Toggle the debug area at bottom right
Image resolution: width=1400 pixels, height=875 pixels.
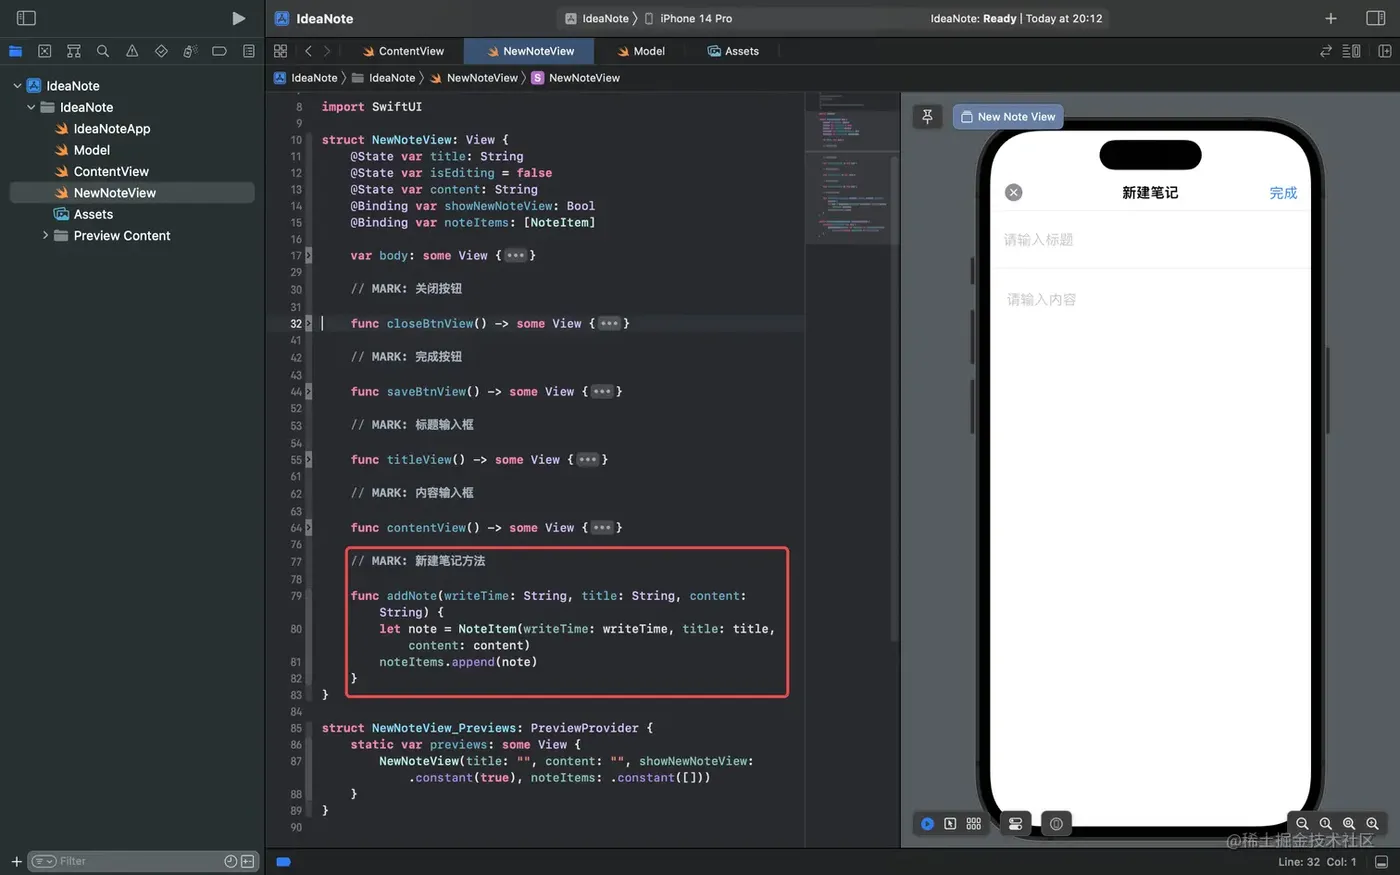[1381, 862]
